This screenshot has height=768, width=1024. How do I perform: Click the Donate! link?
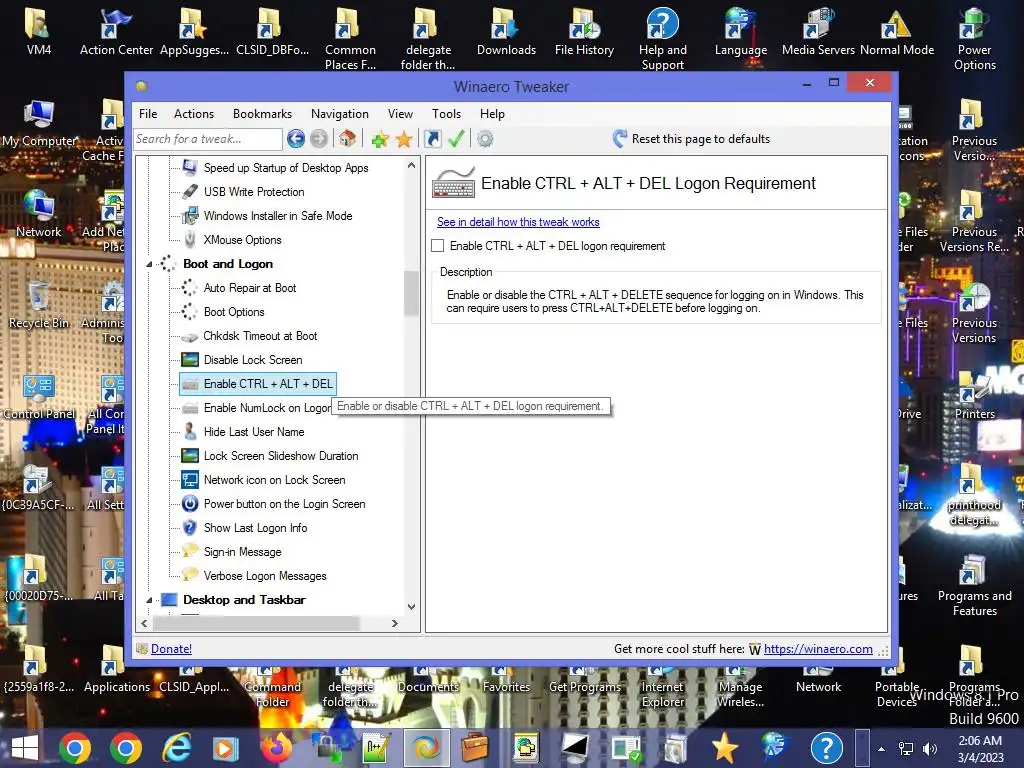171,648
